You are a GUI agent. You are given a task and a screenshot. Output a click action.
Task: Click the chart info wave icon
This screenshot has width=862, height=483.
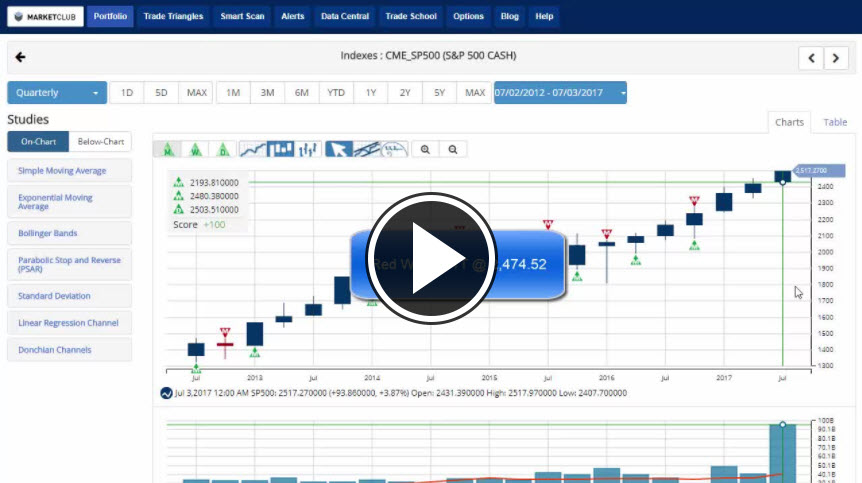click(166, 393)
